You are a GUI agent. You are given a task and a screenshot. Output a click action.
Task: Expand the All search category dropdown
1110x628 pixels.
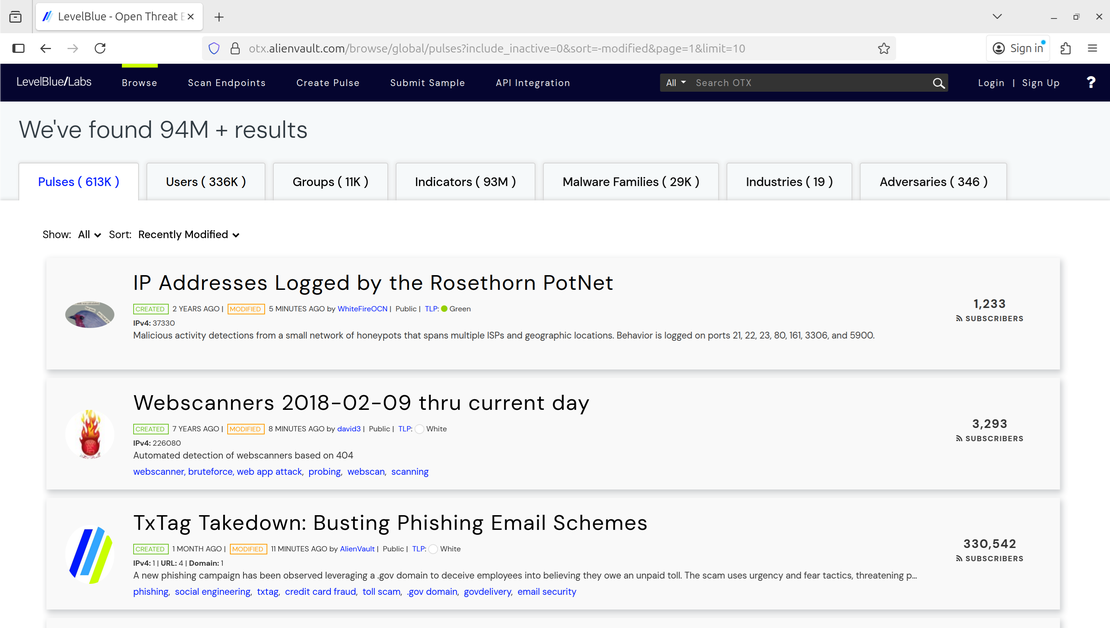click(x=676, y=83)
